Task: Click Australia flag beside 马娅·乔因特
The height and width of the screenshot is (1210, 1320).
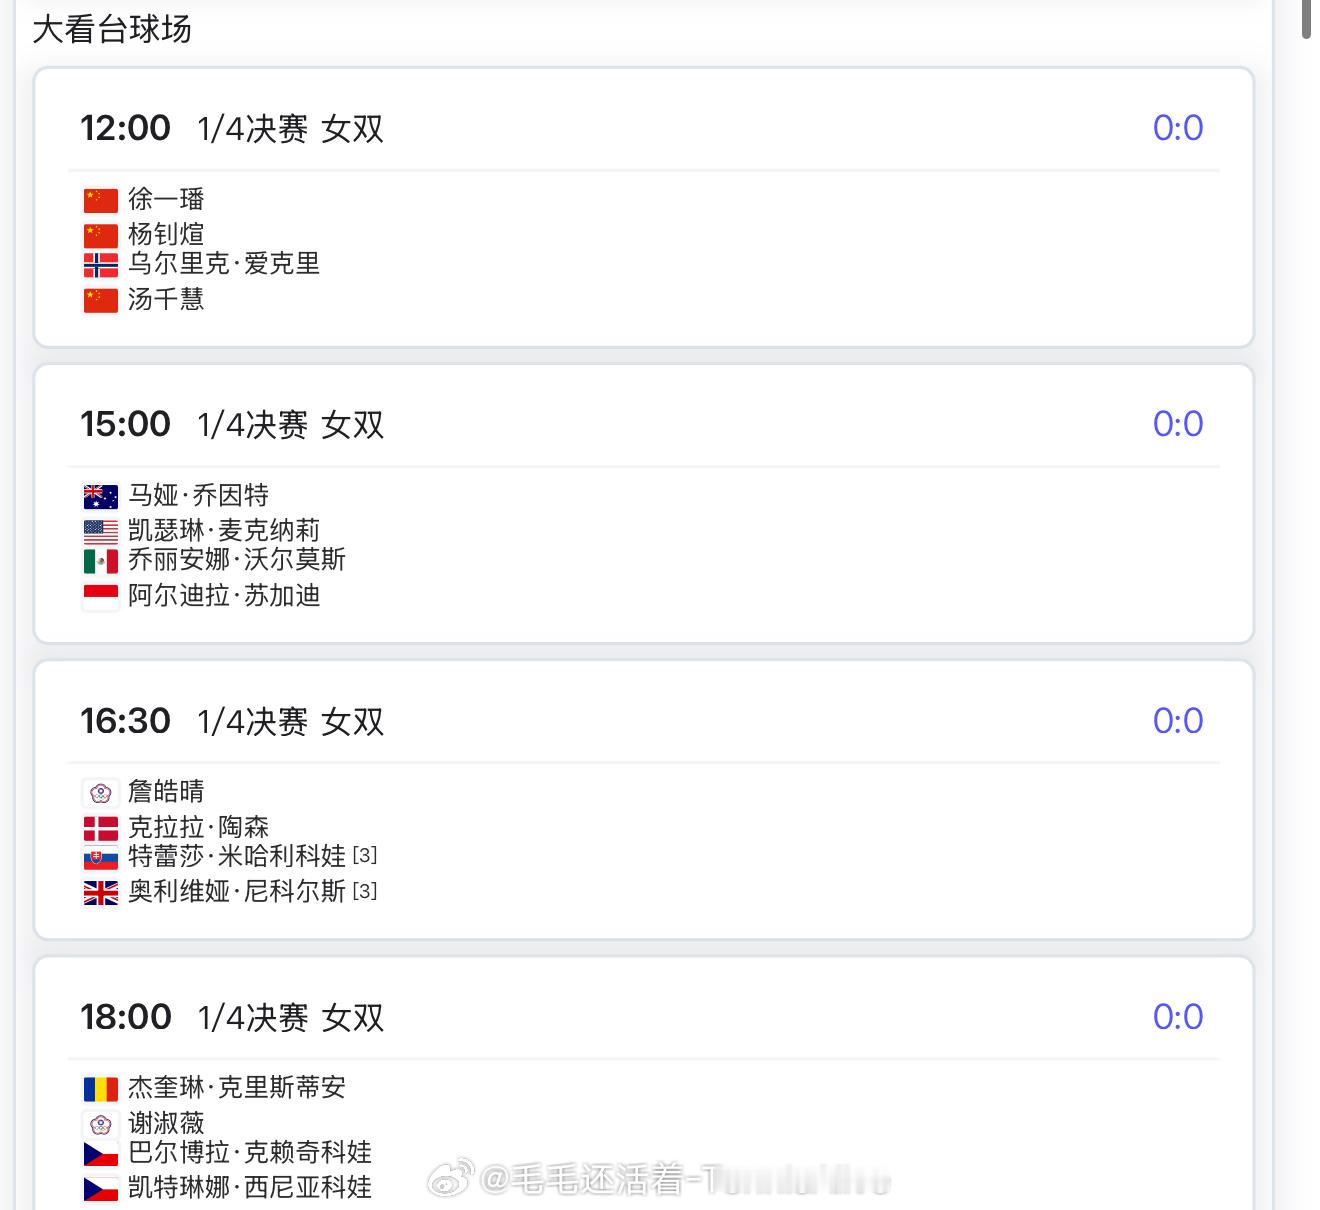Action: pyautogui.click(x=101, y=496)
